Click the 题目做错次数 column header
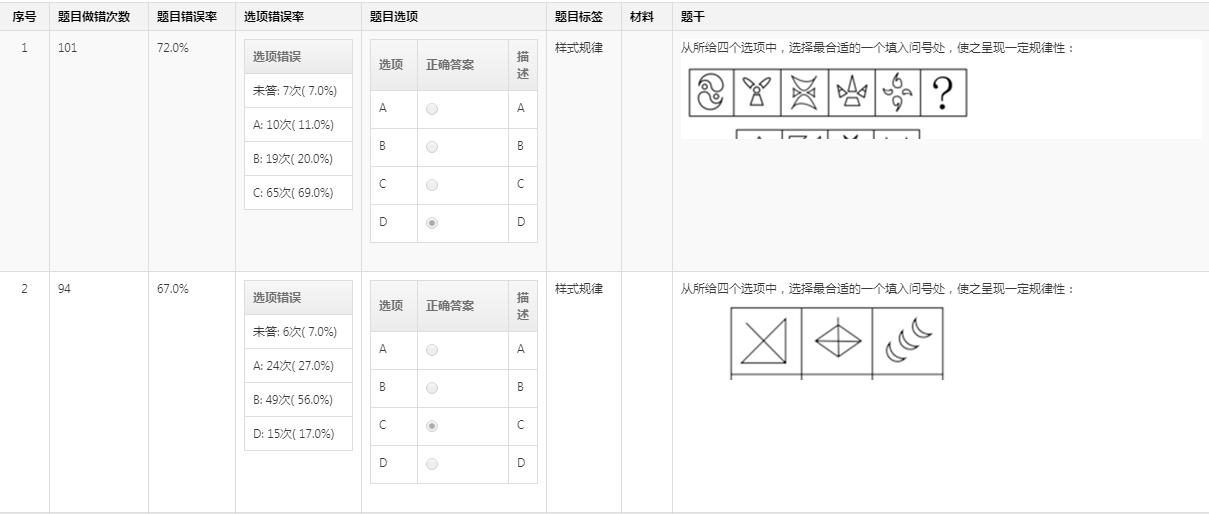This screenshot has width=1209, height=514. pyautogui.click(x=94, y=17)
